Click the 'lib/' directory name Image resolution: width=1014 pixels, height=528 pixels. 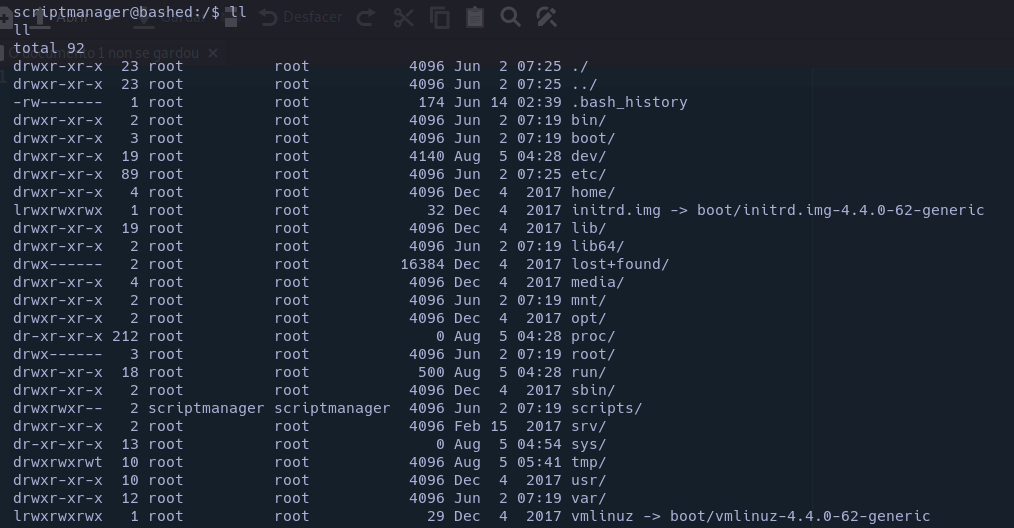click(588, 228)
